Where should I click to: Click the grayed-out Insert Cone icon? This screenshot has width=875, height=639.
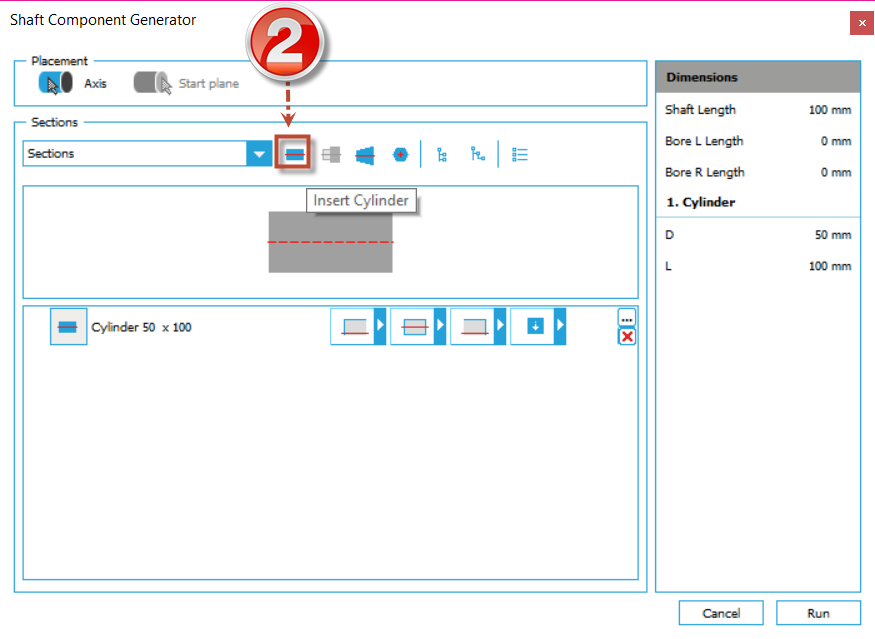click(x=329, y=153)
